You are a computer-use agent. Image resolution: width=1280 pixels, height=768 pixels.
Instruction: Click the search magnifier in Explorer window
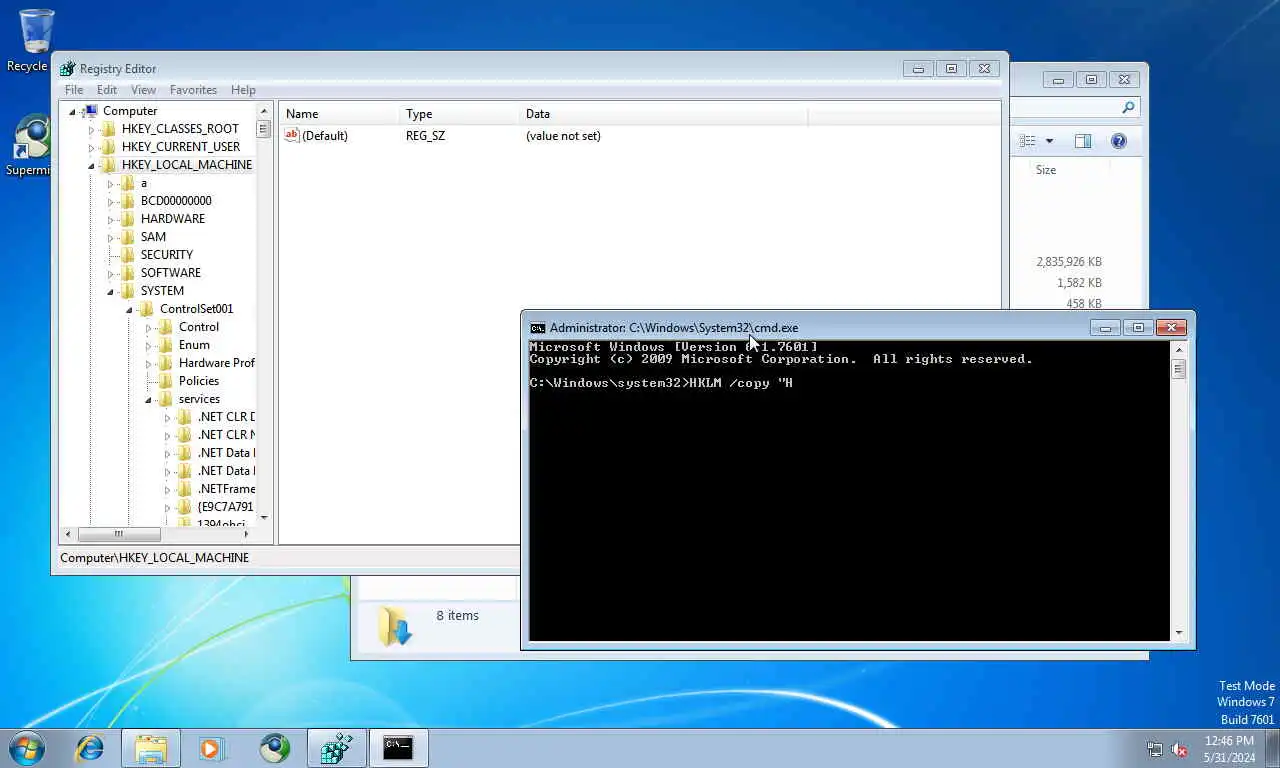pyautogui.click(x=1128, y=107)
